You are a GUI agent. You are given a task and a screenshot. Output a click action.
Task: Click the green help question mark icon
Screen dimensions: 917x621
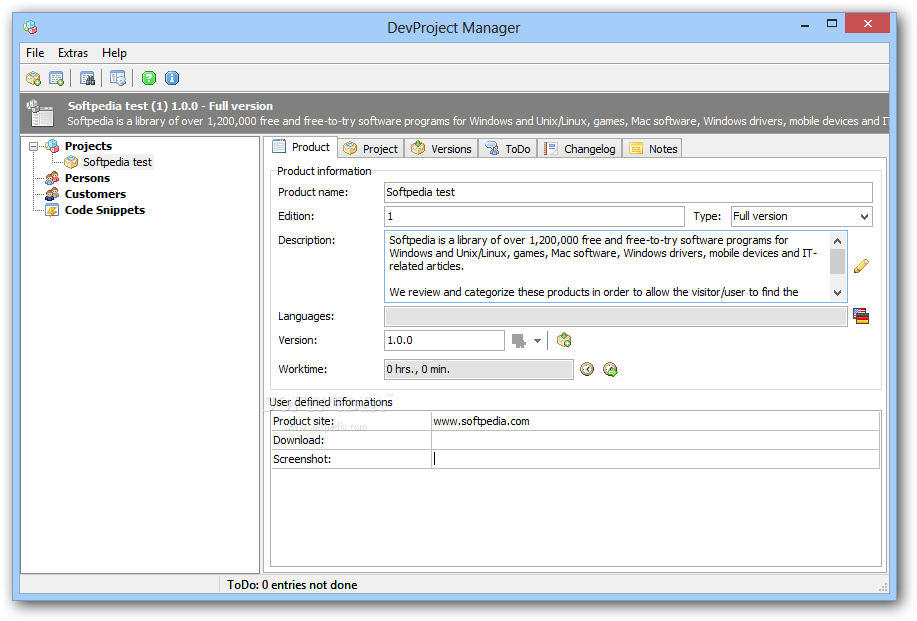click(149, 78)
